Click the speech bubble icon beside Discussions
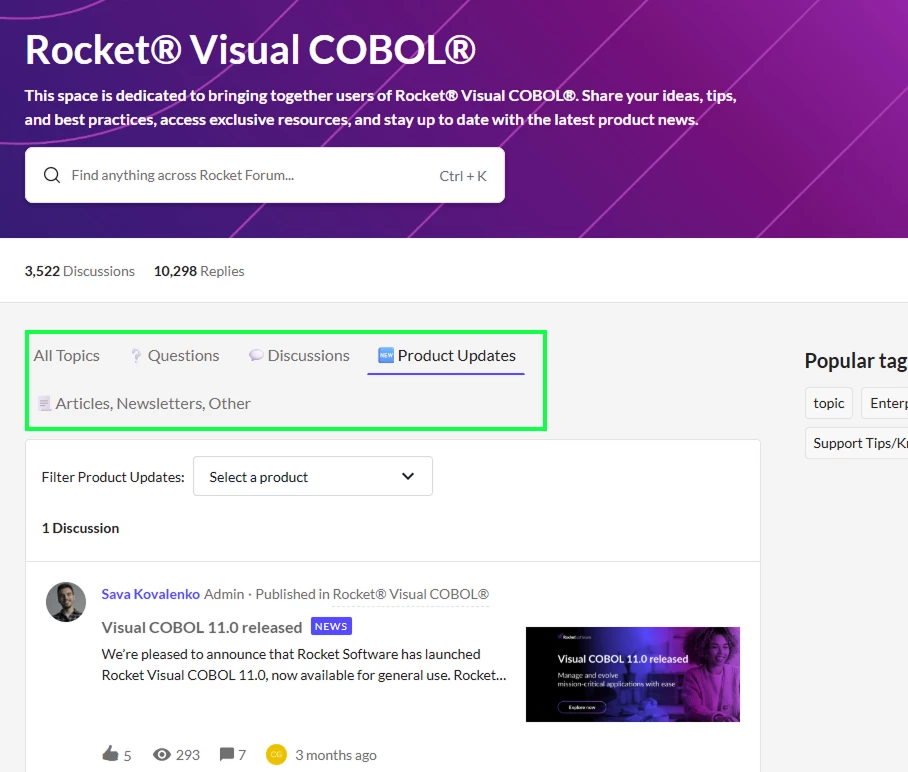This screenshot has height=772, width=908. [256, 356]
